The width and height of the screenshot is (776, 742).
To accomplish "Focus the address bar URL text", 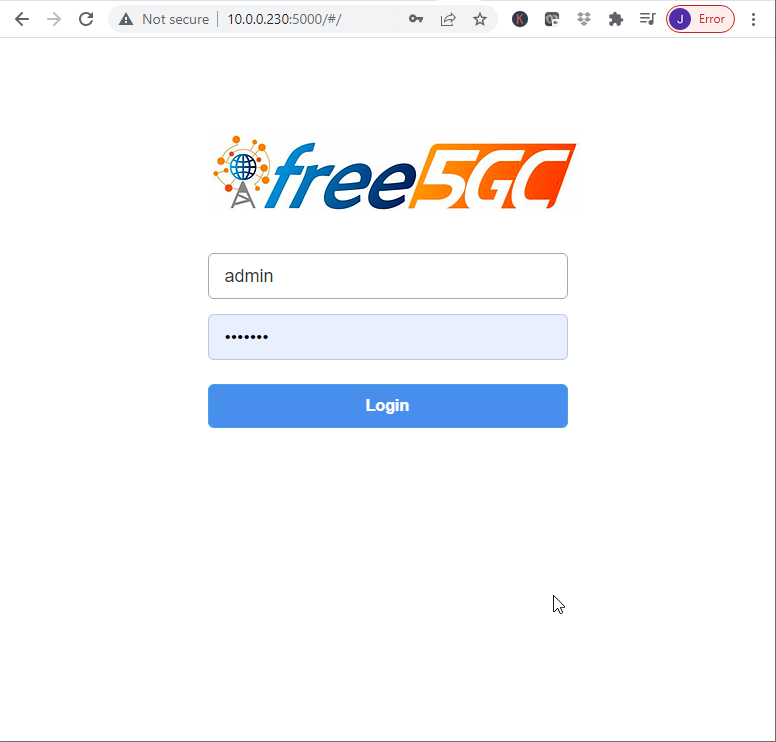I will tap(284, 19).
